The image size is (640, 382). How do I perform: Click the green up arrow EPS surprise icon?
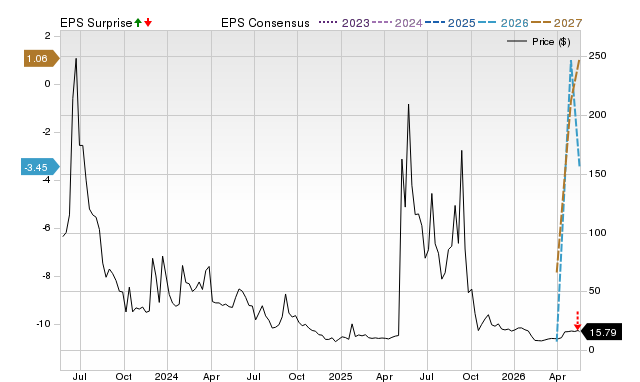click(138, 23)
